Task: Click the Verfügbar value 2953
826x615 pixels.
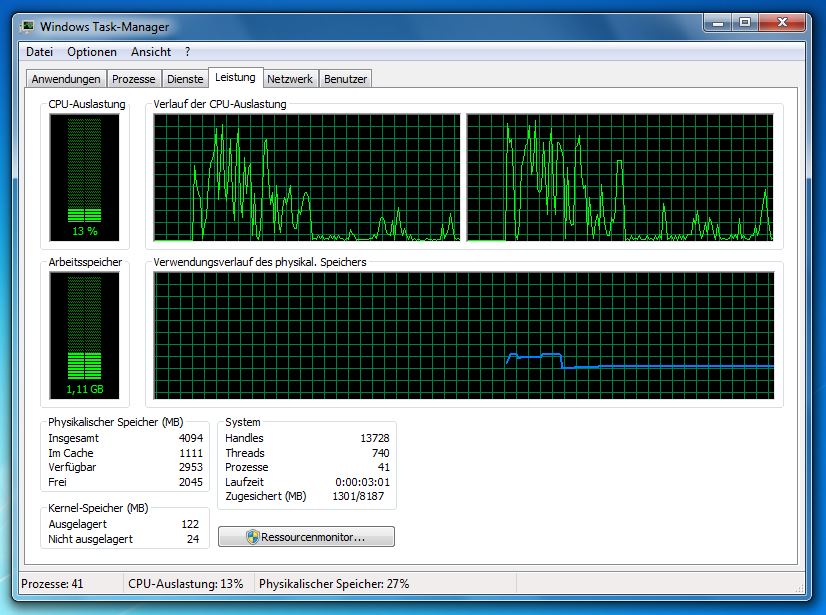Action: pyautogui.click(x=191, y=467)
